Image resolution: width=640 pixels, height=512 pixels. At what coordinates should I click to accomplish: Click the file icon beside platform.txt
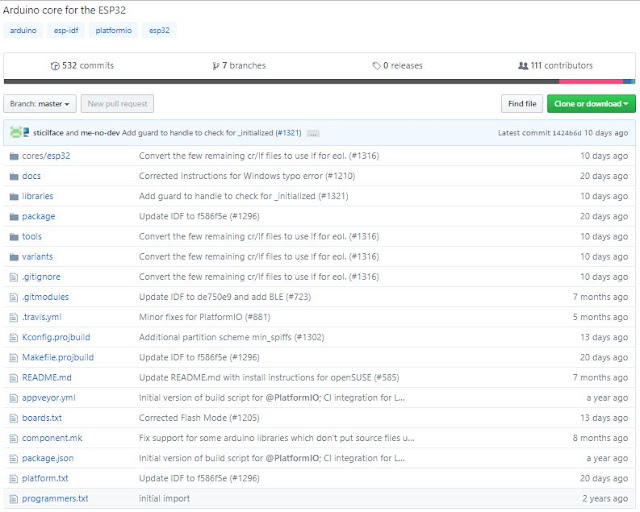[x=14, y=479]
